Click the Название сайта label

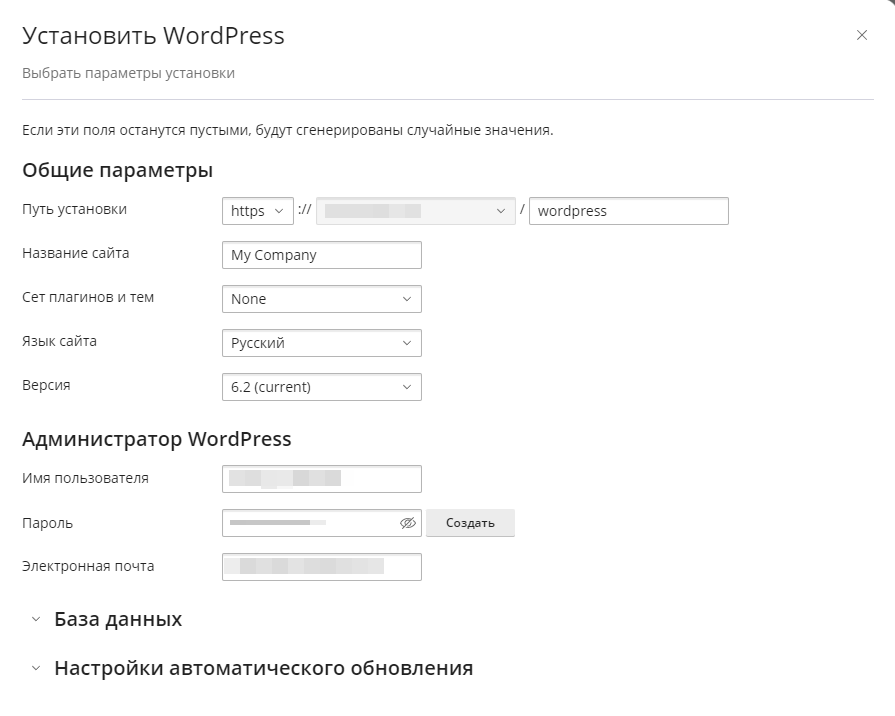(76, 253)
